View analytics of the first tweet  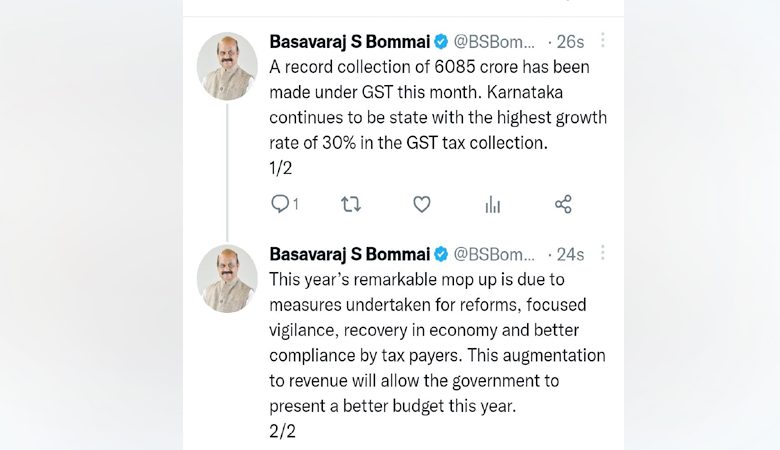(x=492, y=204)
